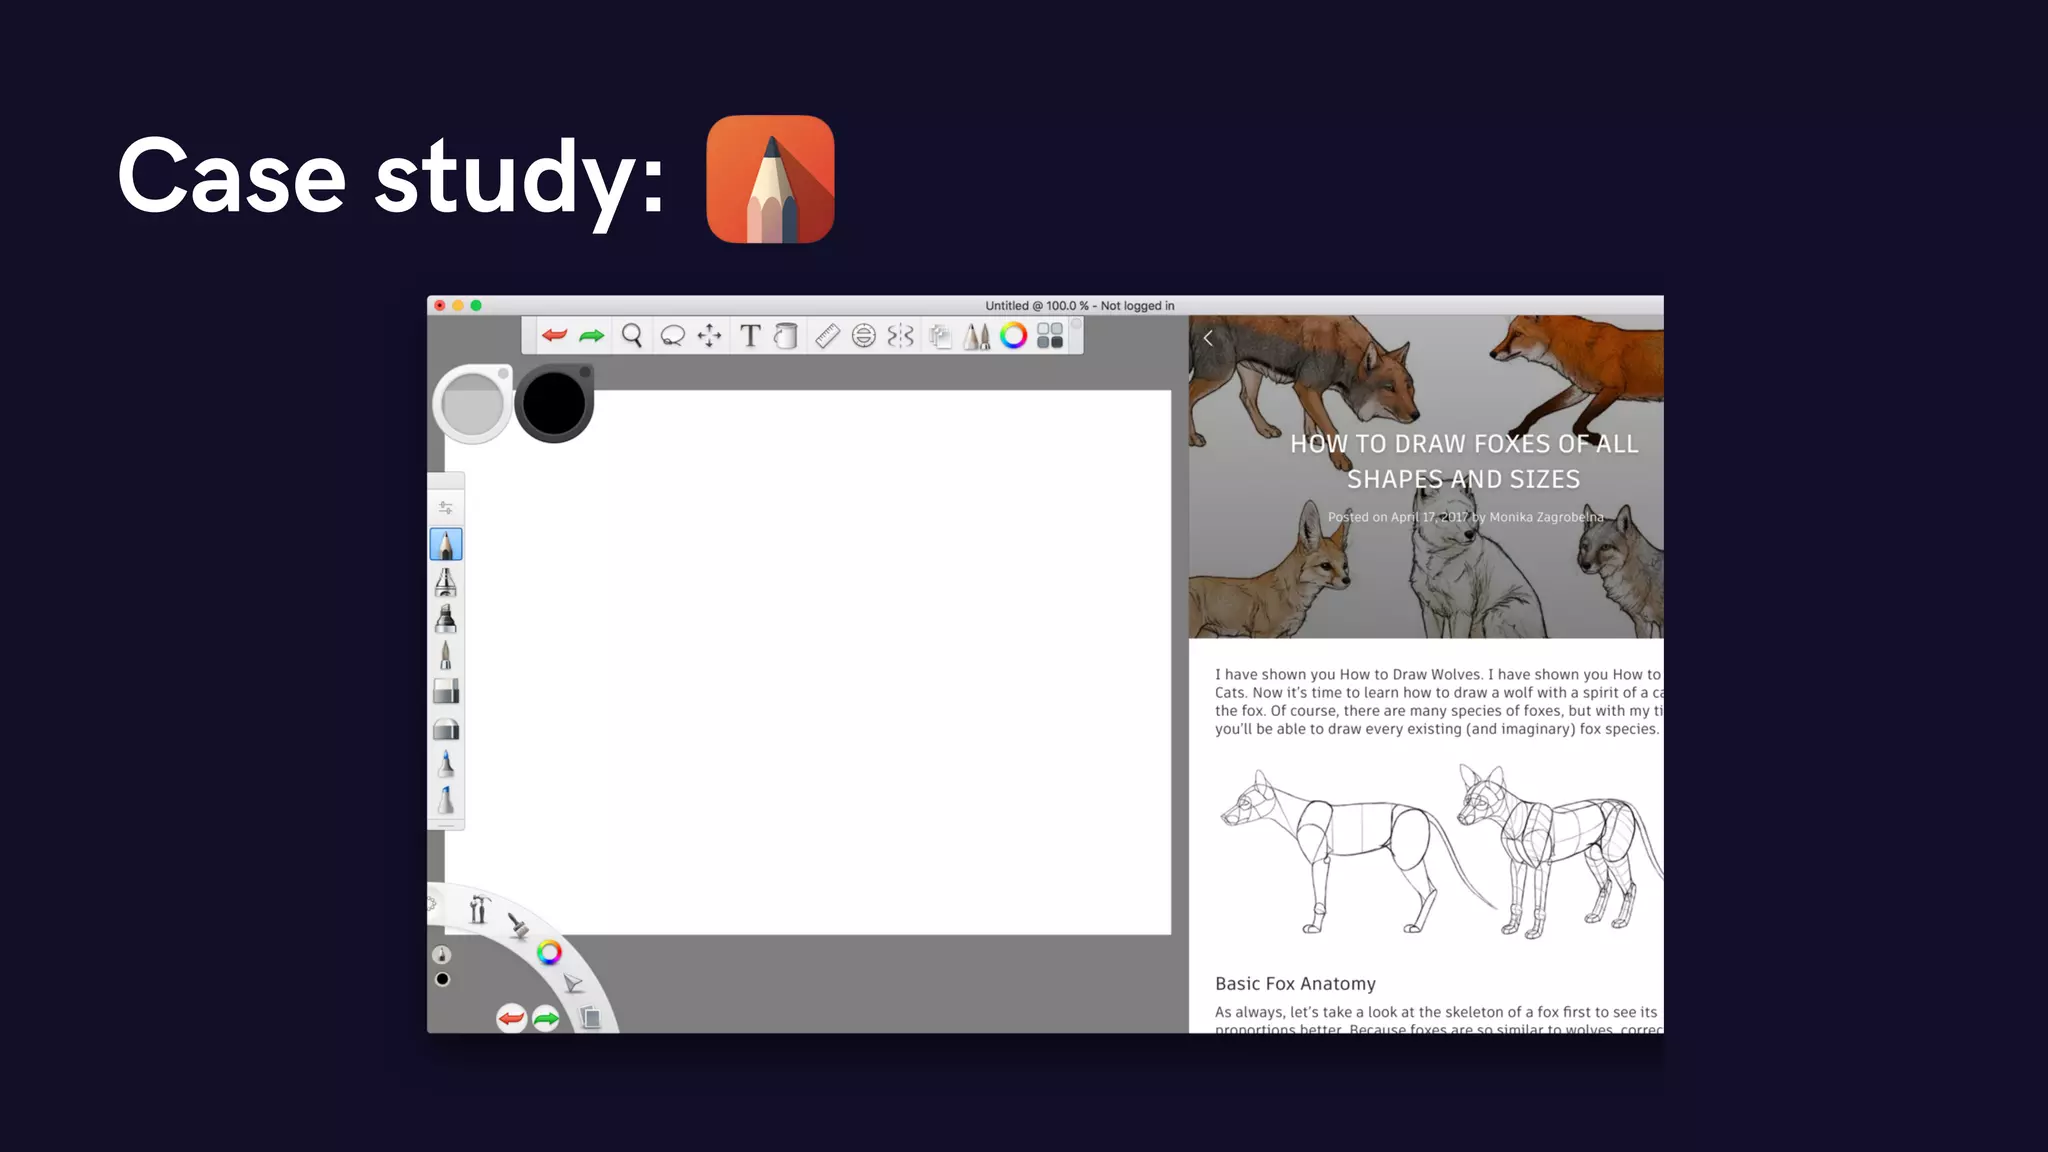Go back using the article's arrow
The height and width of the screenshot is (1152, 2048).
coord(1208,338)
